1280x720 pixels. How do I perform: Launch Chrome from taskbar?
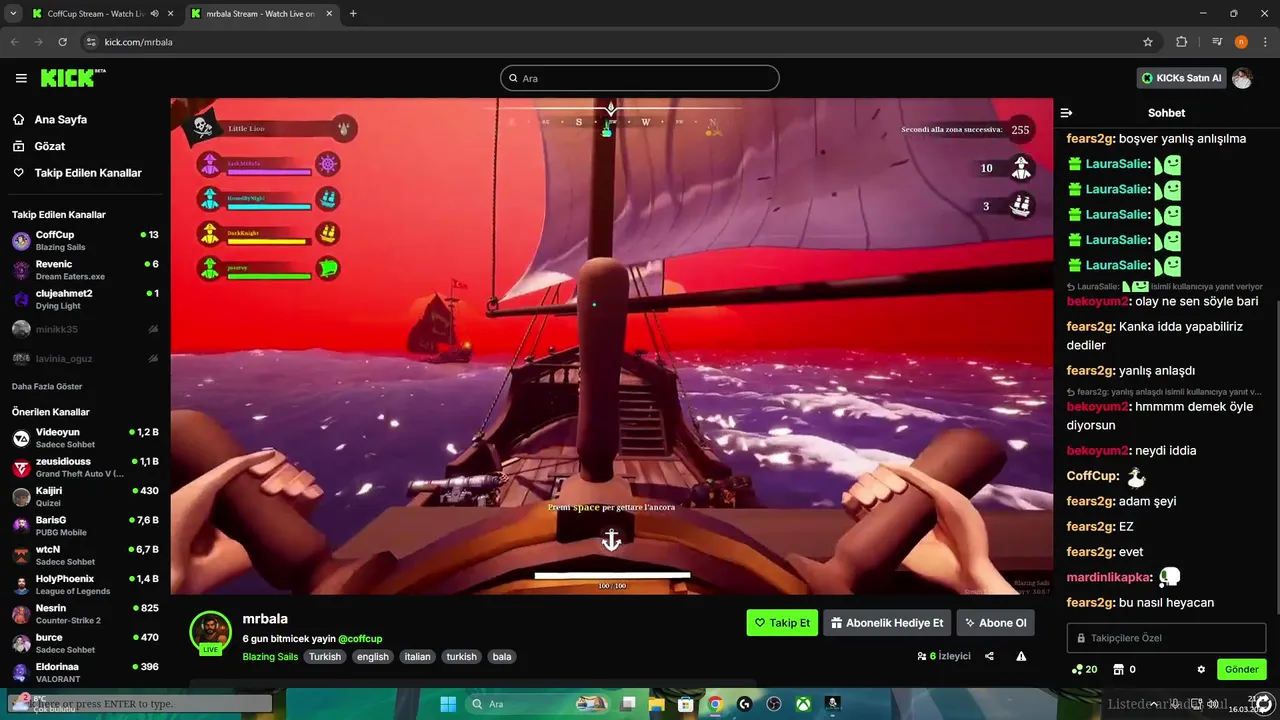click(x=715, y=704)
